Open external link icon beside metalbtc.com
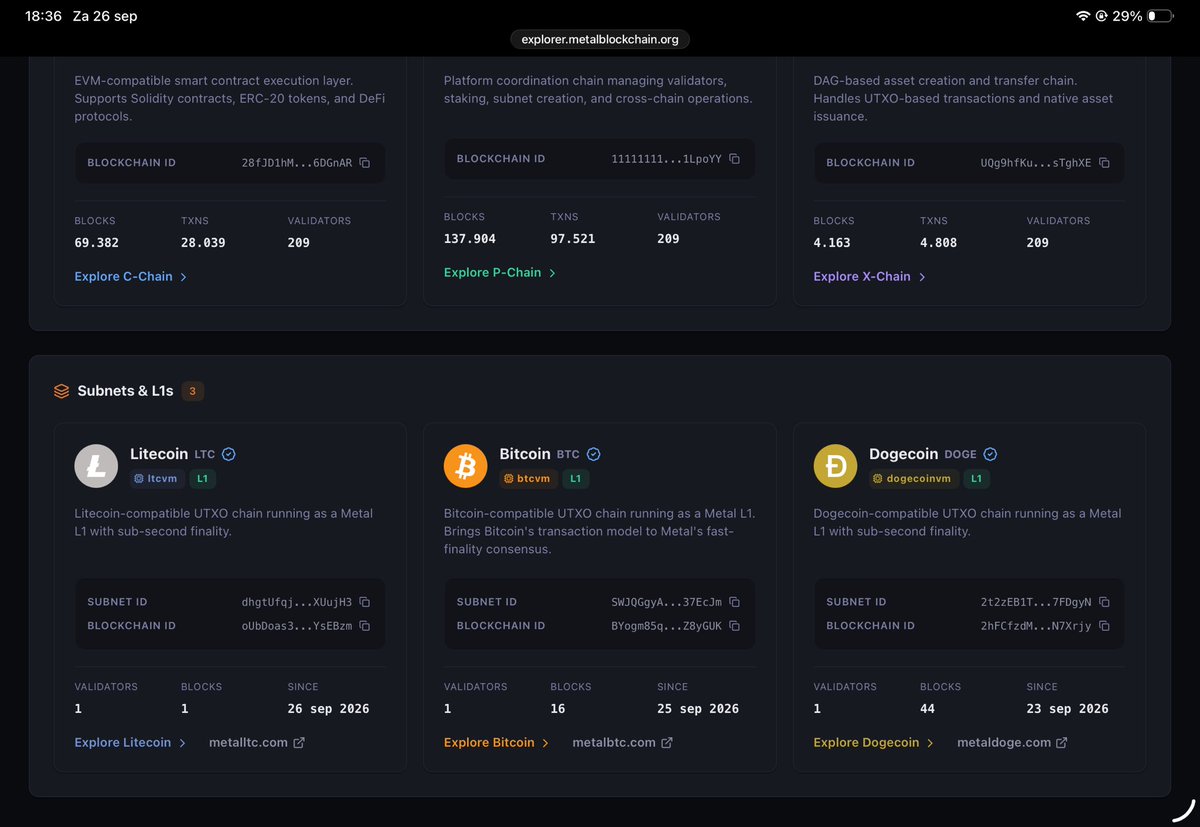This screenshot has height=827, width=1200. click(667, 743)
